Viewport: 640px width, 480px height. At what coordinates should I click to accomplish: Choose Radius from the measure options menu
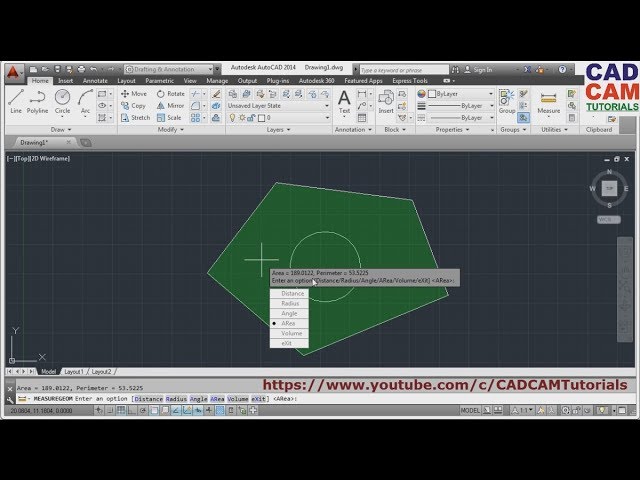click(289, 303)
